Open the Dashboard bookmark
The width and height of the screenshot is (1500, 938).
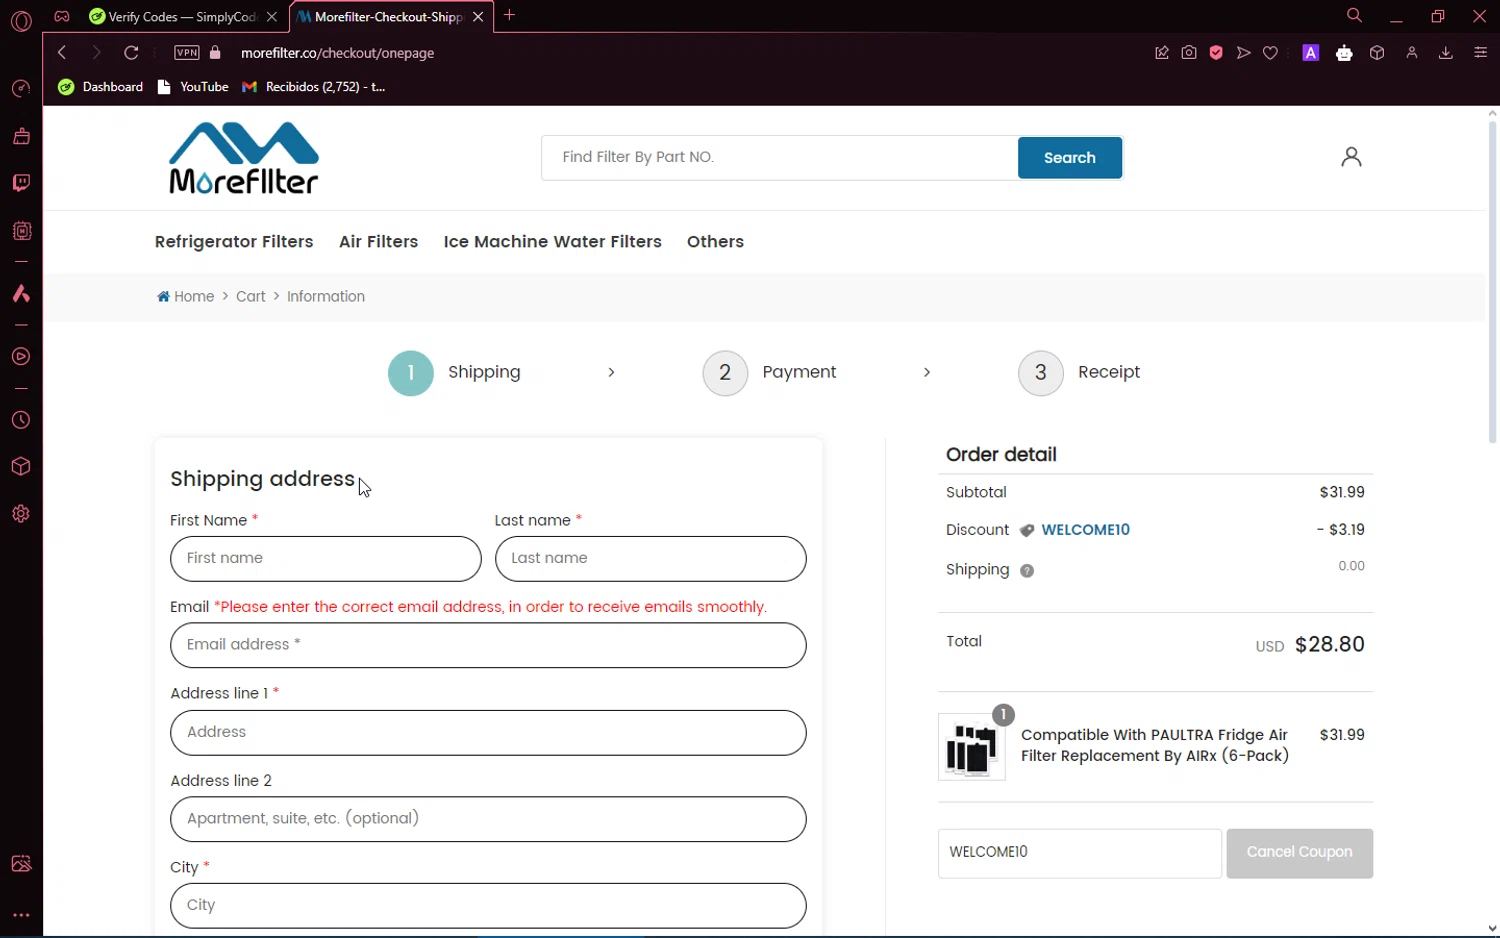click(x=100, y=87)
